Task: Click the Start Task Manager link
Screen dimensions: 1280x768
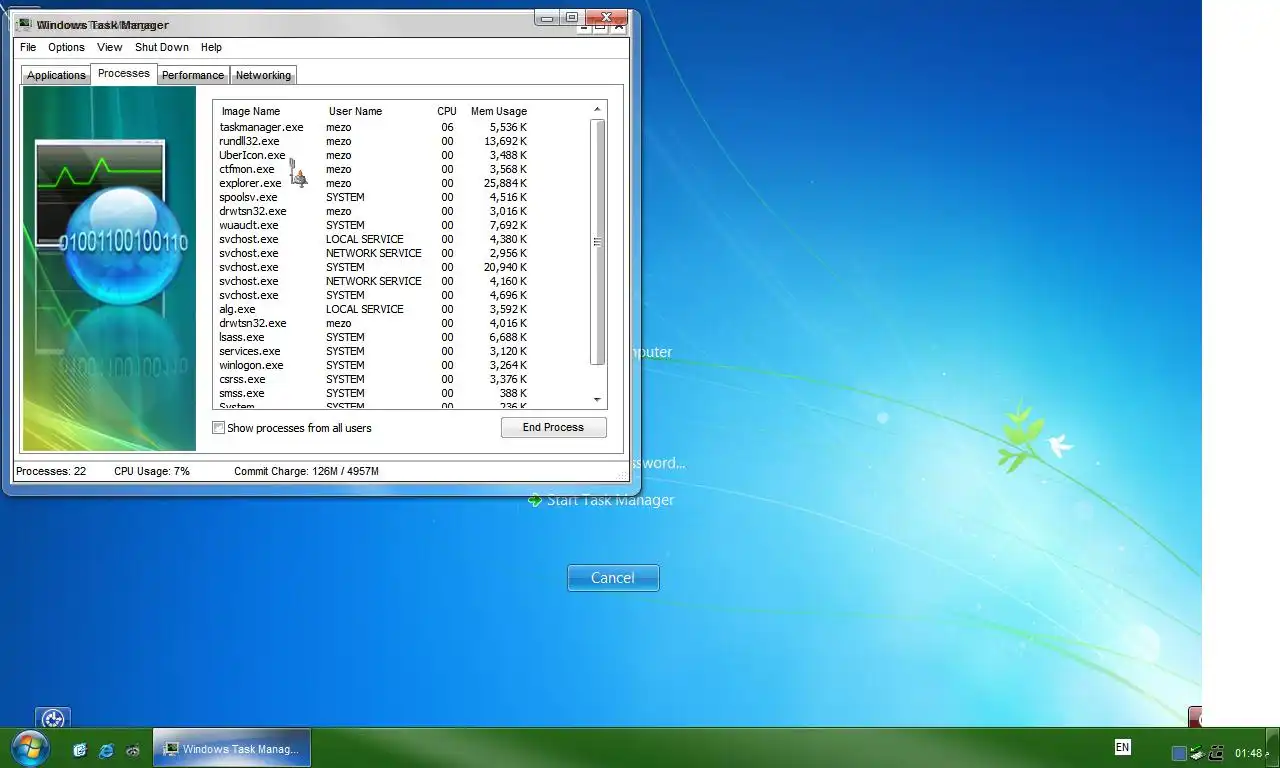Action: point(611,500)
